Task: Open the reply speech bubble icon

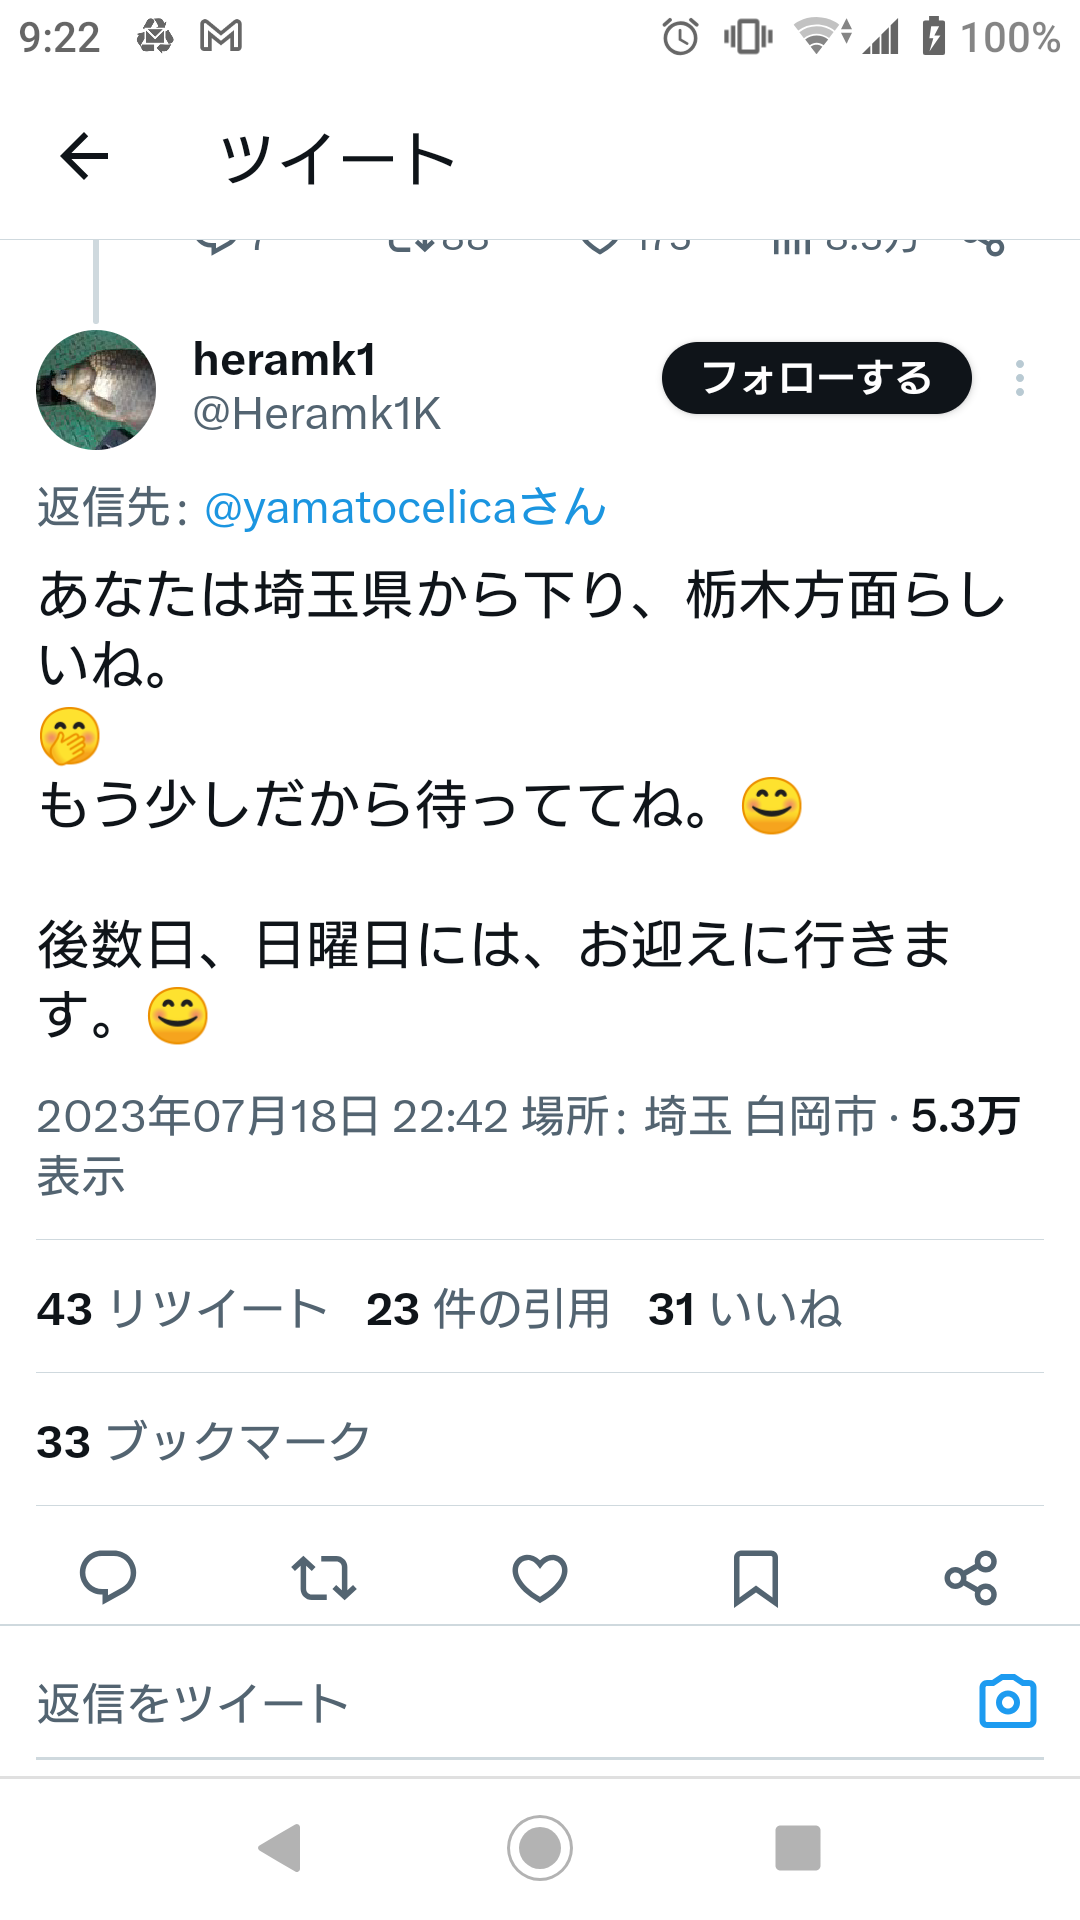Action: pyautogui.click(x=108, y=1577)
